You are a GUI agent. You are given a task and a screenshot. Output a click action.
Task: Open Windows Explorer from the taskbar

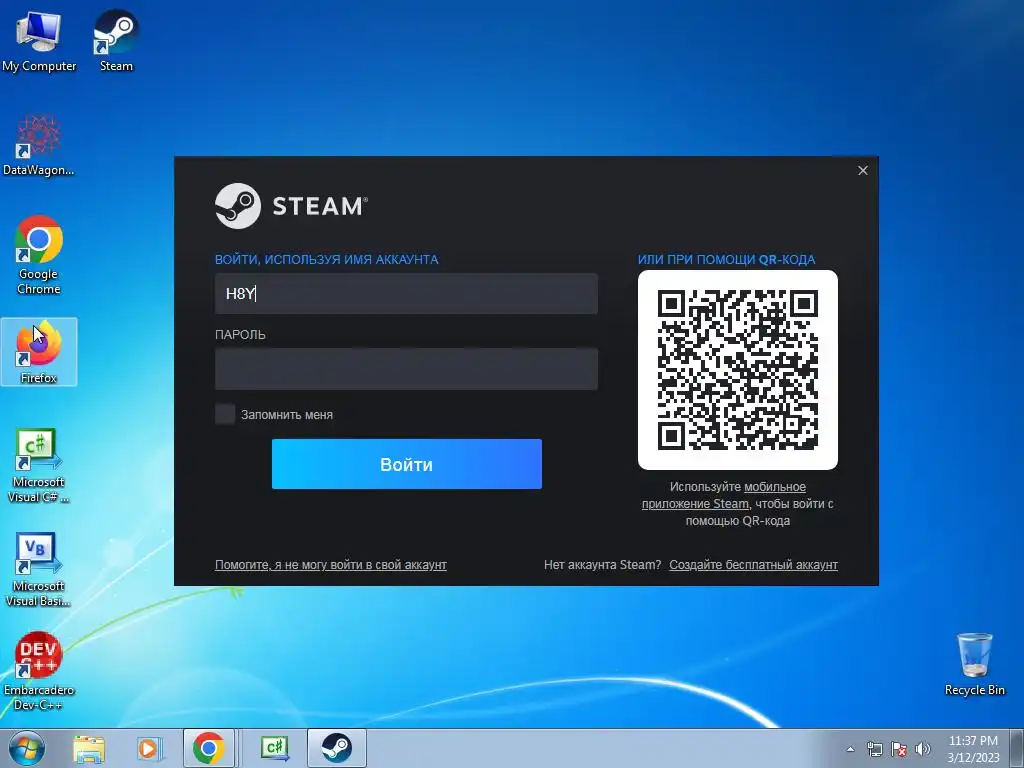tap(89, 748)
